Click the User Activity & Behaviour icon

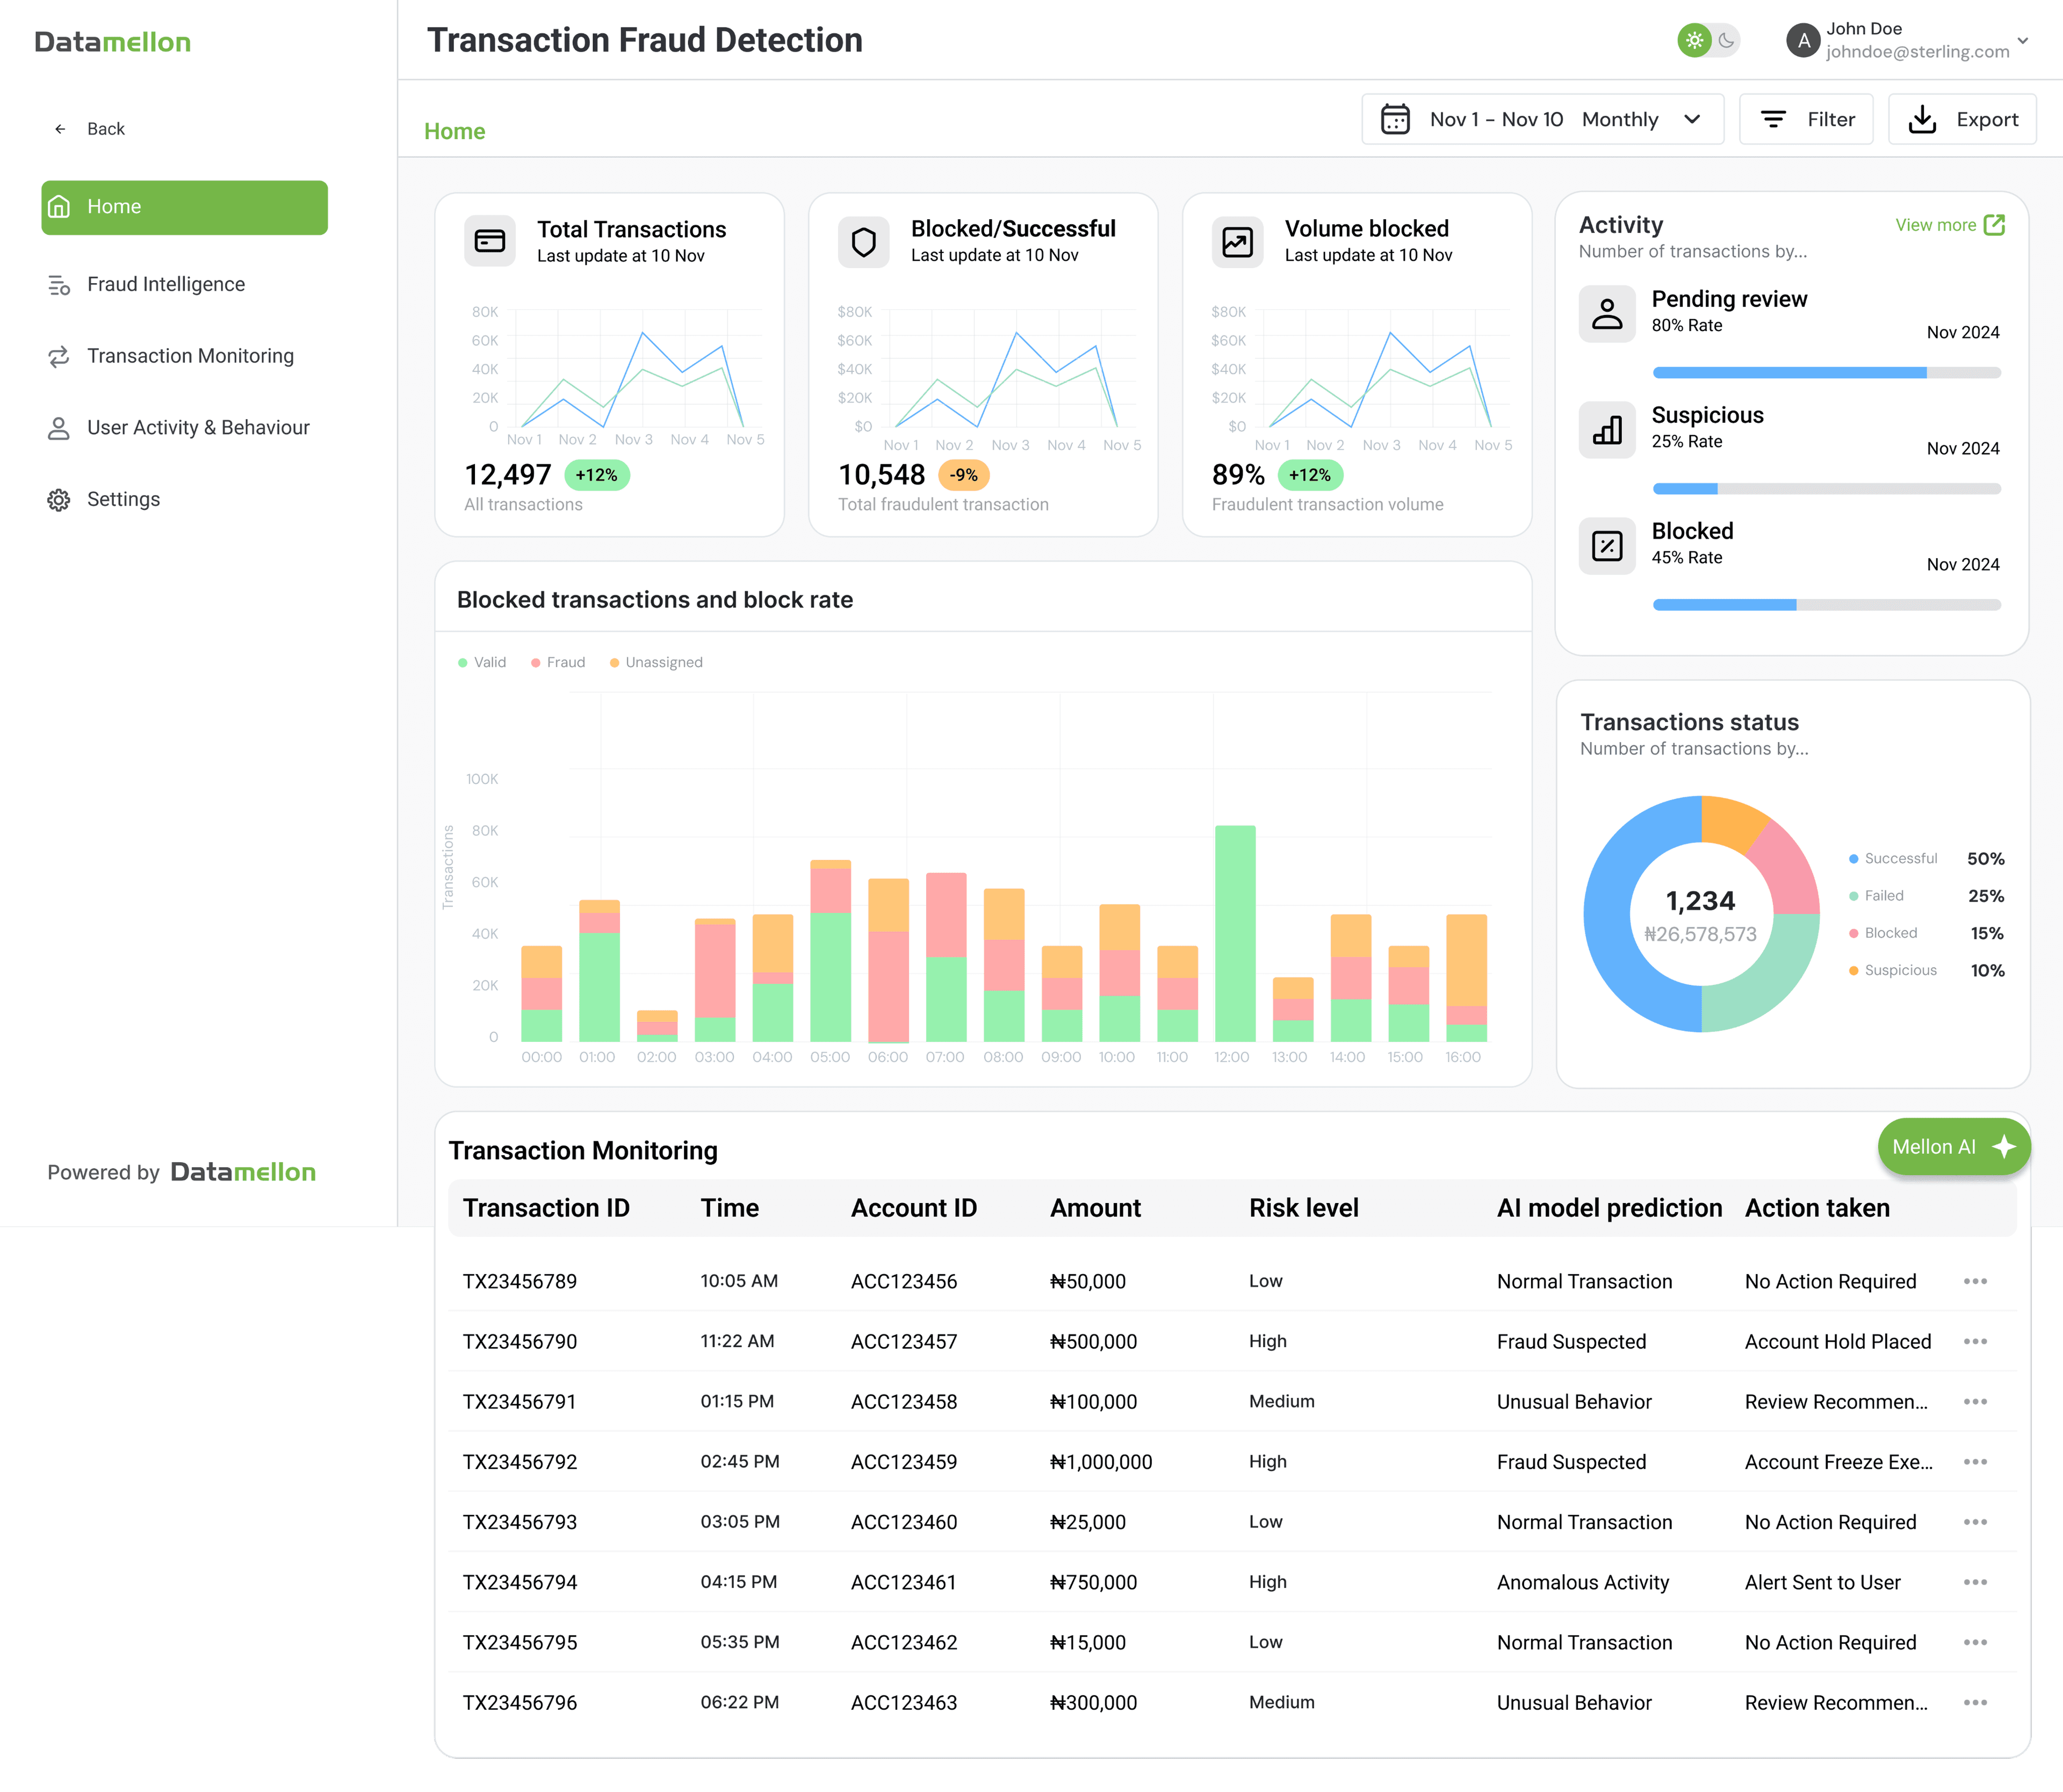pyautogui.click(x=59, y=427)
